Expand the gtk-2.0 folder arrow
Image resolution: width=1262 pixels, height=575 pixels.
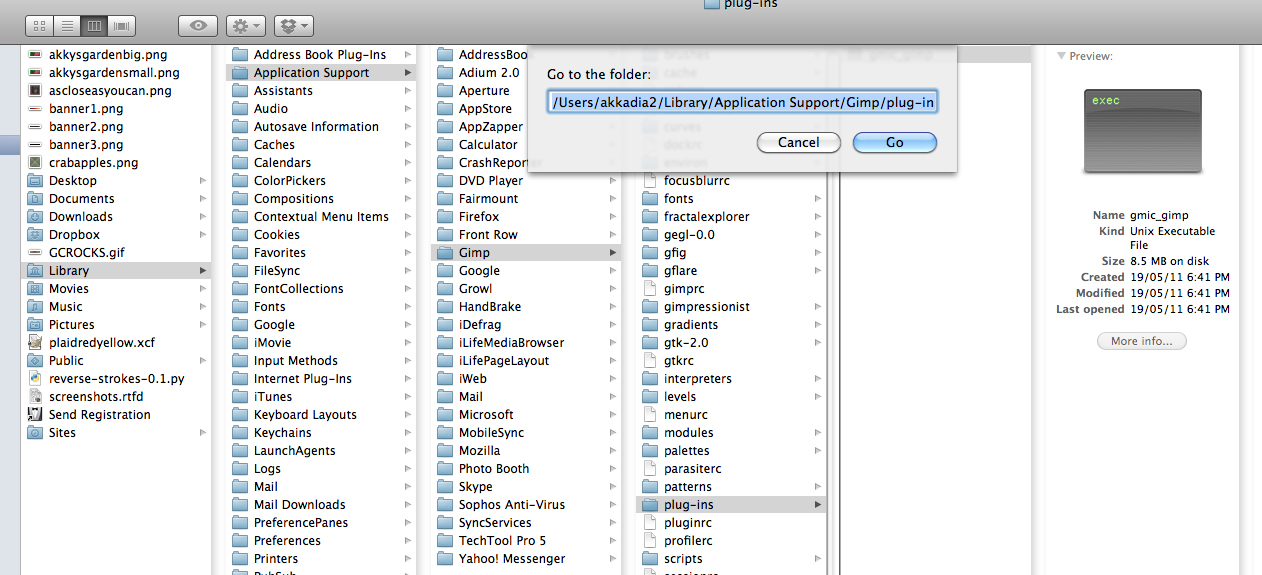[x=818, y=343]
